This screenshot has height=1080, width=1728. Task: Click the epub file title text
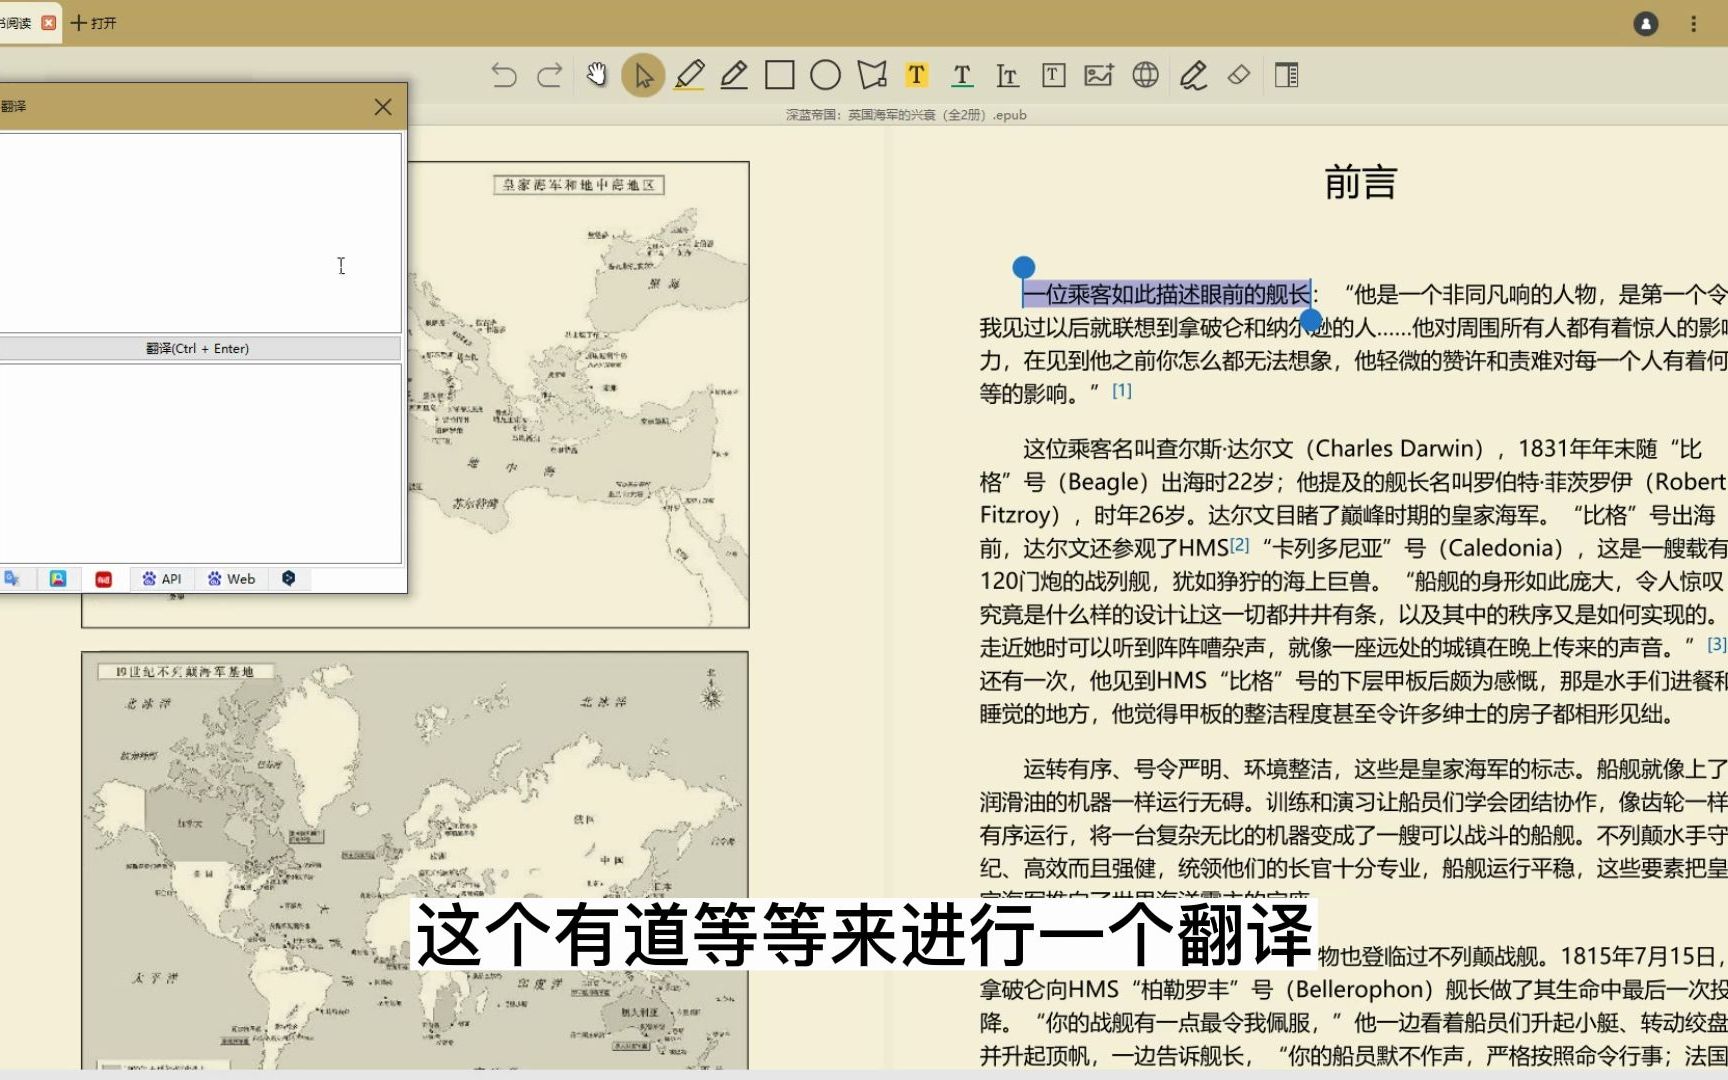point(906,115)
